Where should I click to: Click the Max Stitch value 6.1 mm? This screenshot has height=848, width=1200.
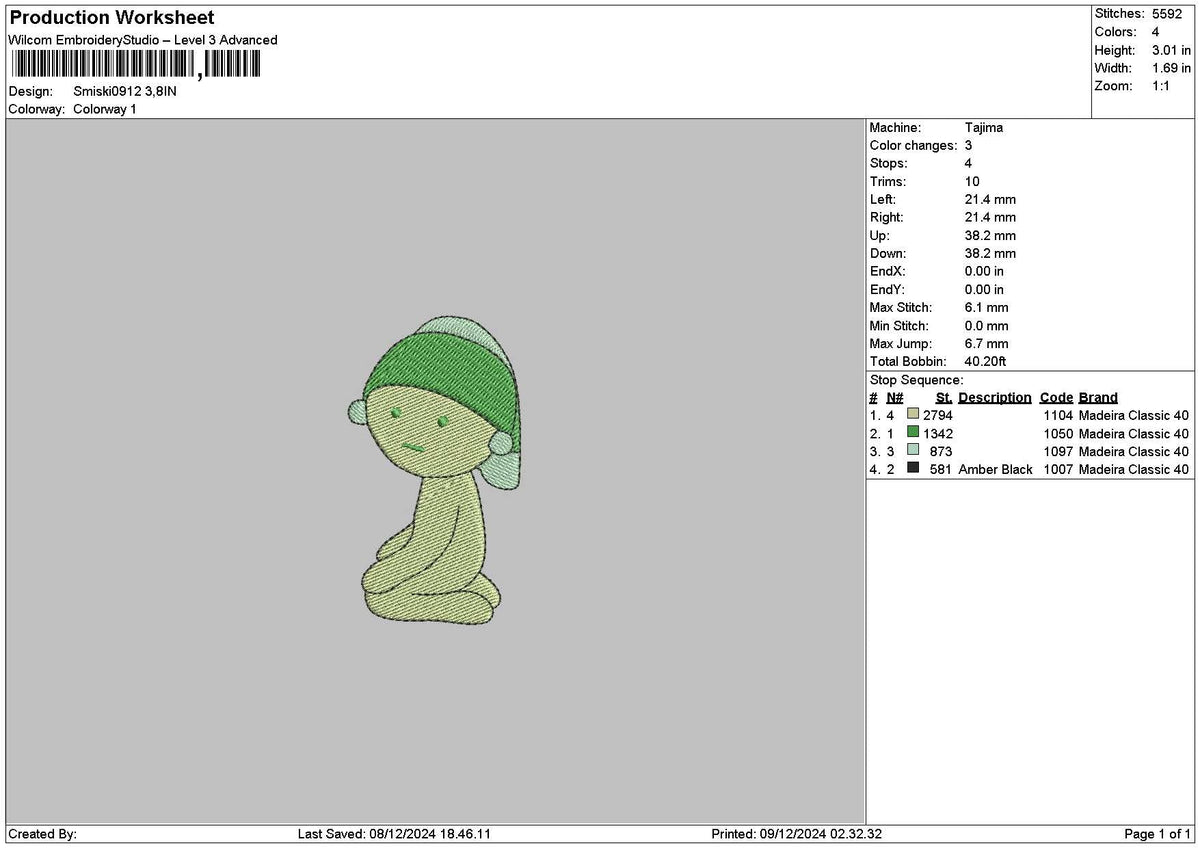point(987,308)
